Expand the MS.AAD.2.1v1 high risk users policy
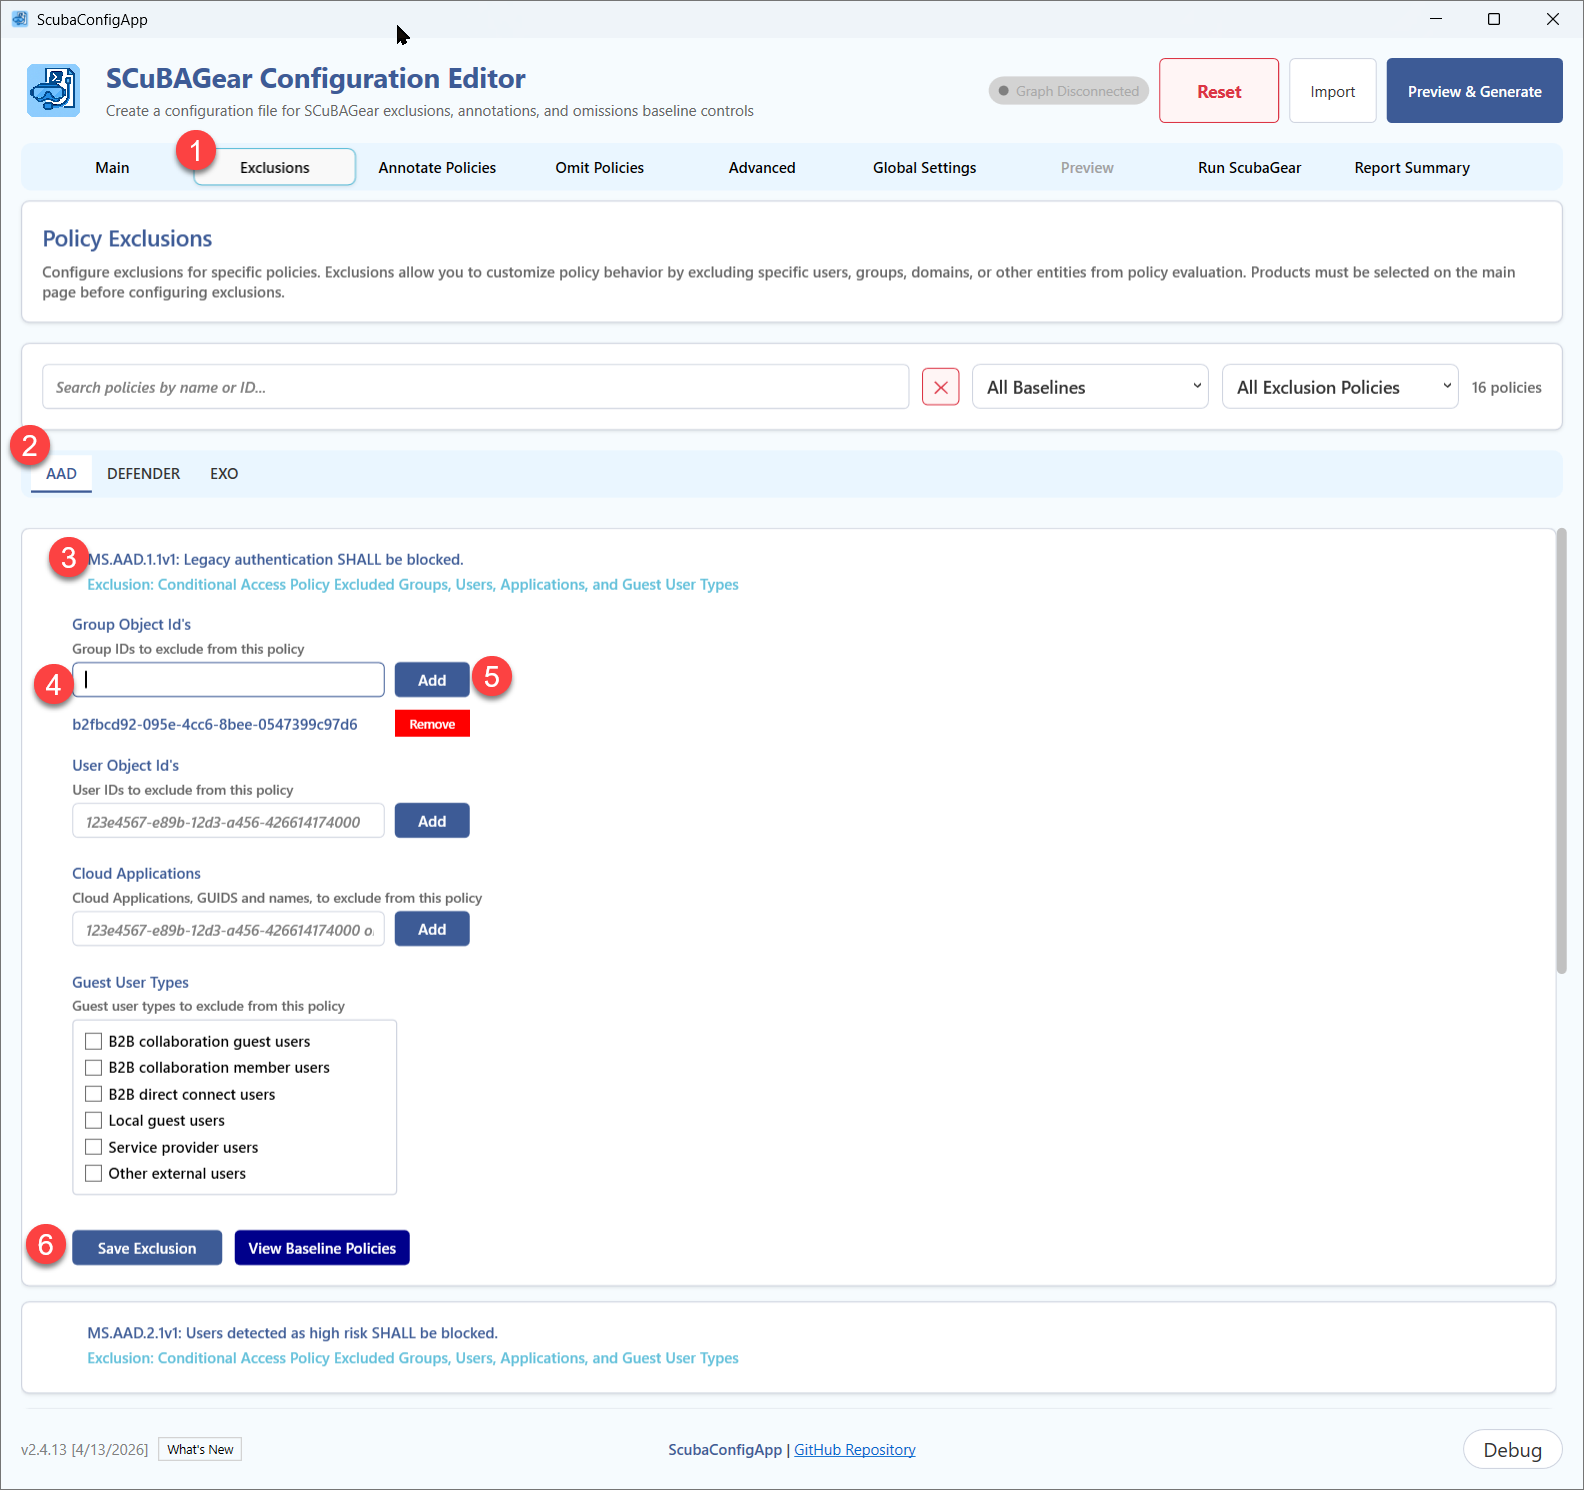Screen dimensions: 1584x1490 click(292, 1333)
